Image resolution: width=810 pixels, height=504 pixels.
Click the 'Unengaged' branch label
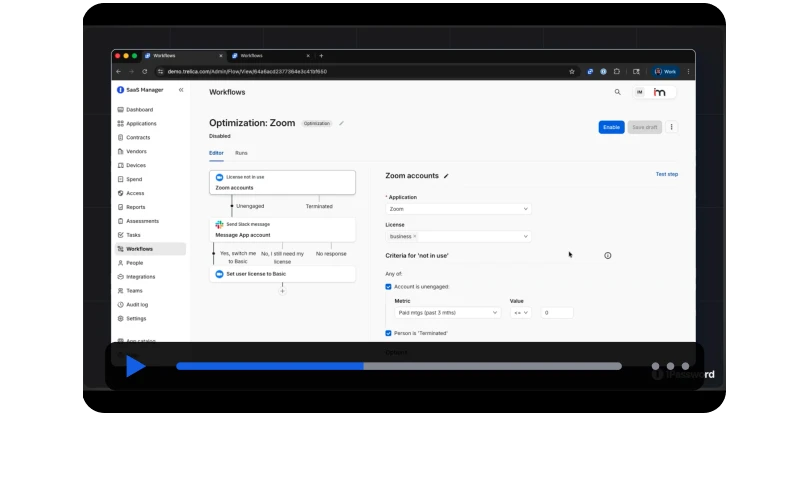[250, 206]
